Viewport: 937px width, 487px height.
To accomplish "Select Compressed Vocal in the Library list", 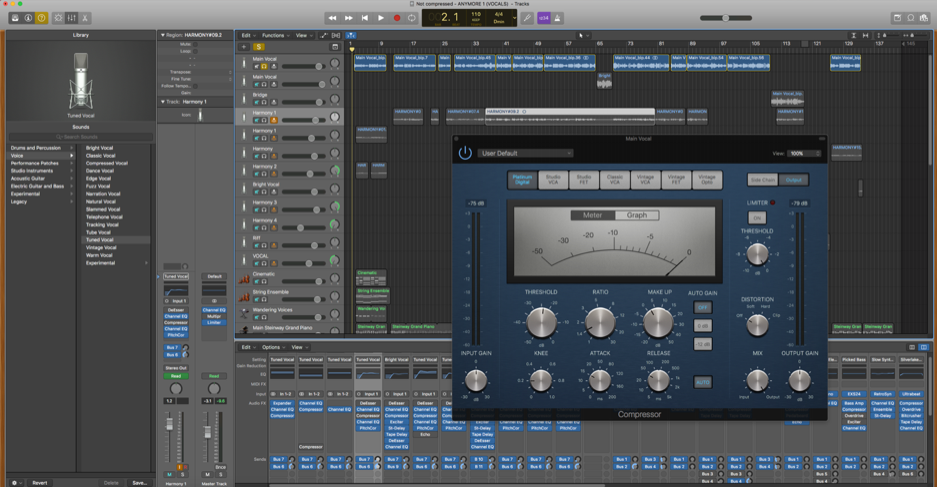I will [107, 163].
